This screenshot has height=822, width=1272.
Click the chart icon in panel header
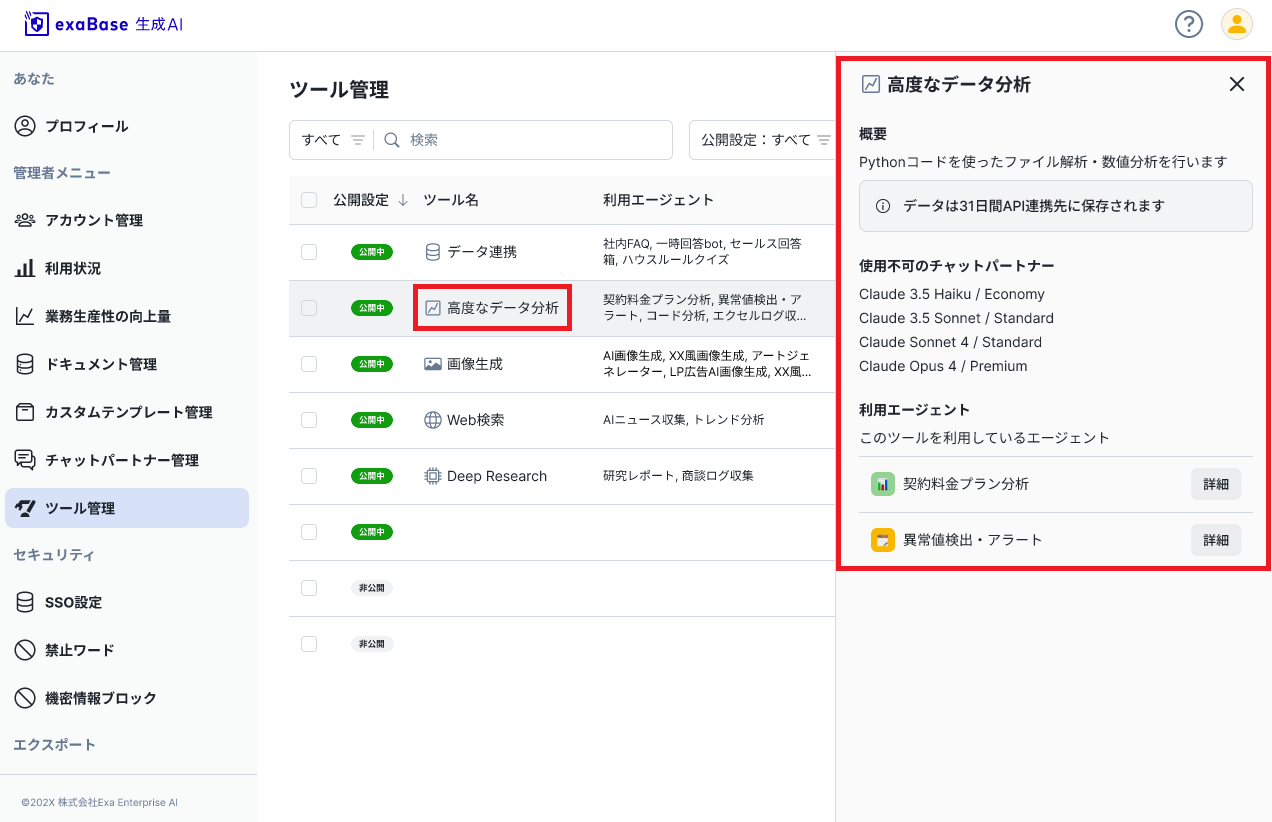point(871,84)
